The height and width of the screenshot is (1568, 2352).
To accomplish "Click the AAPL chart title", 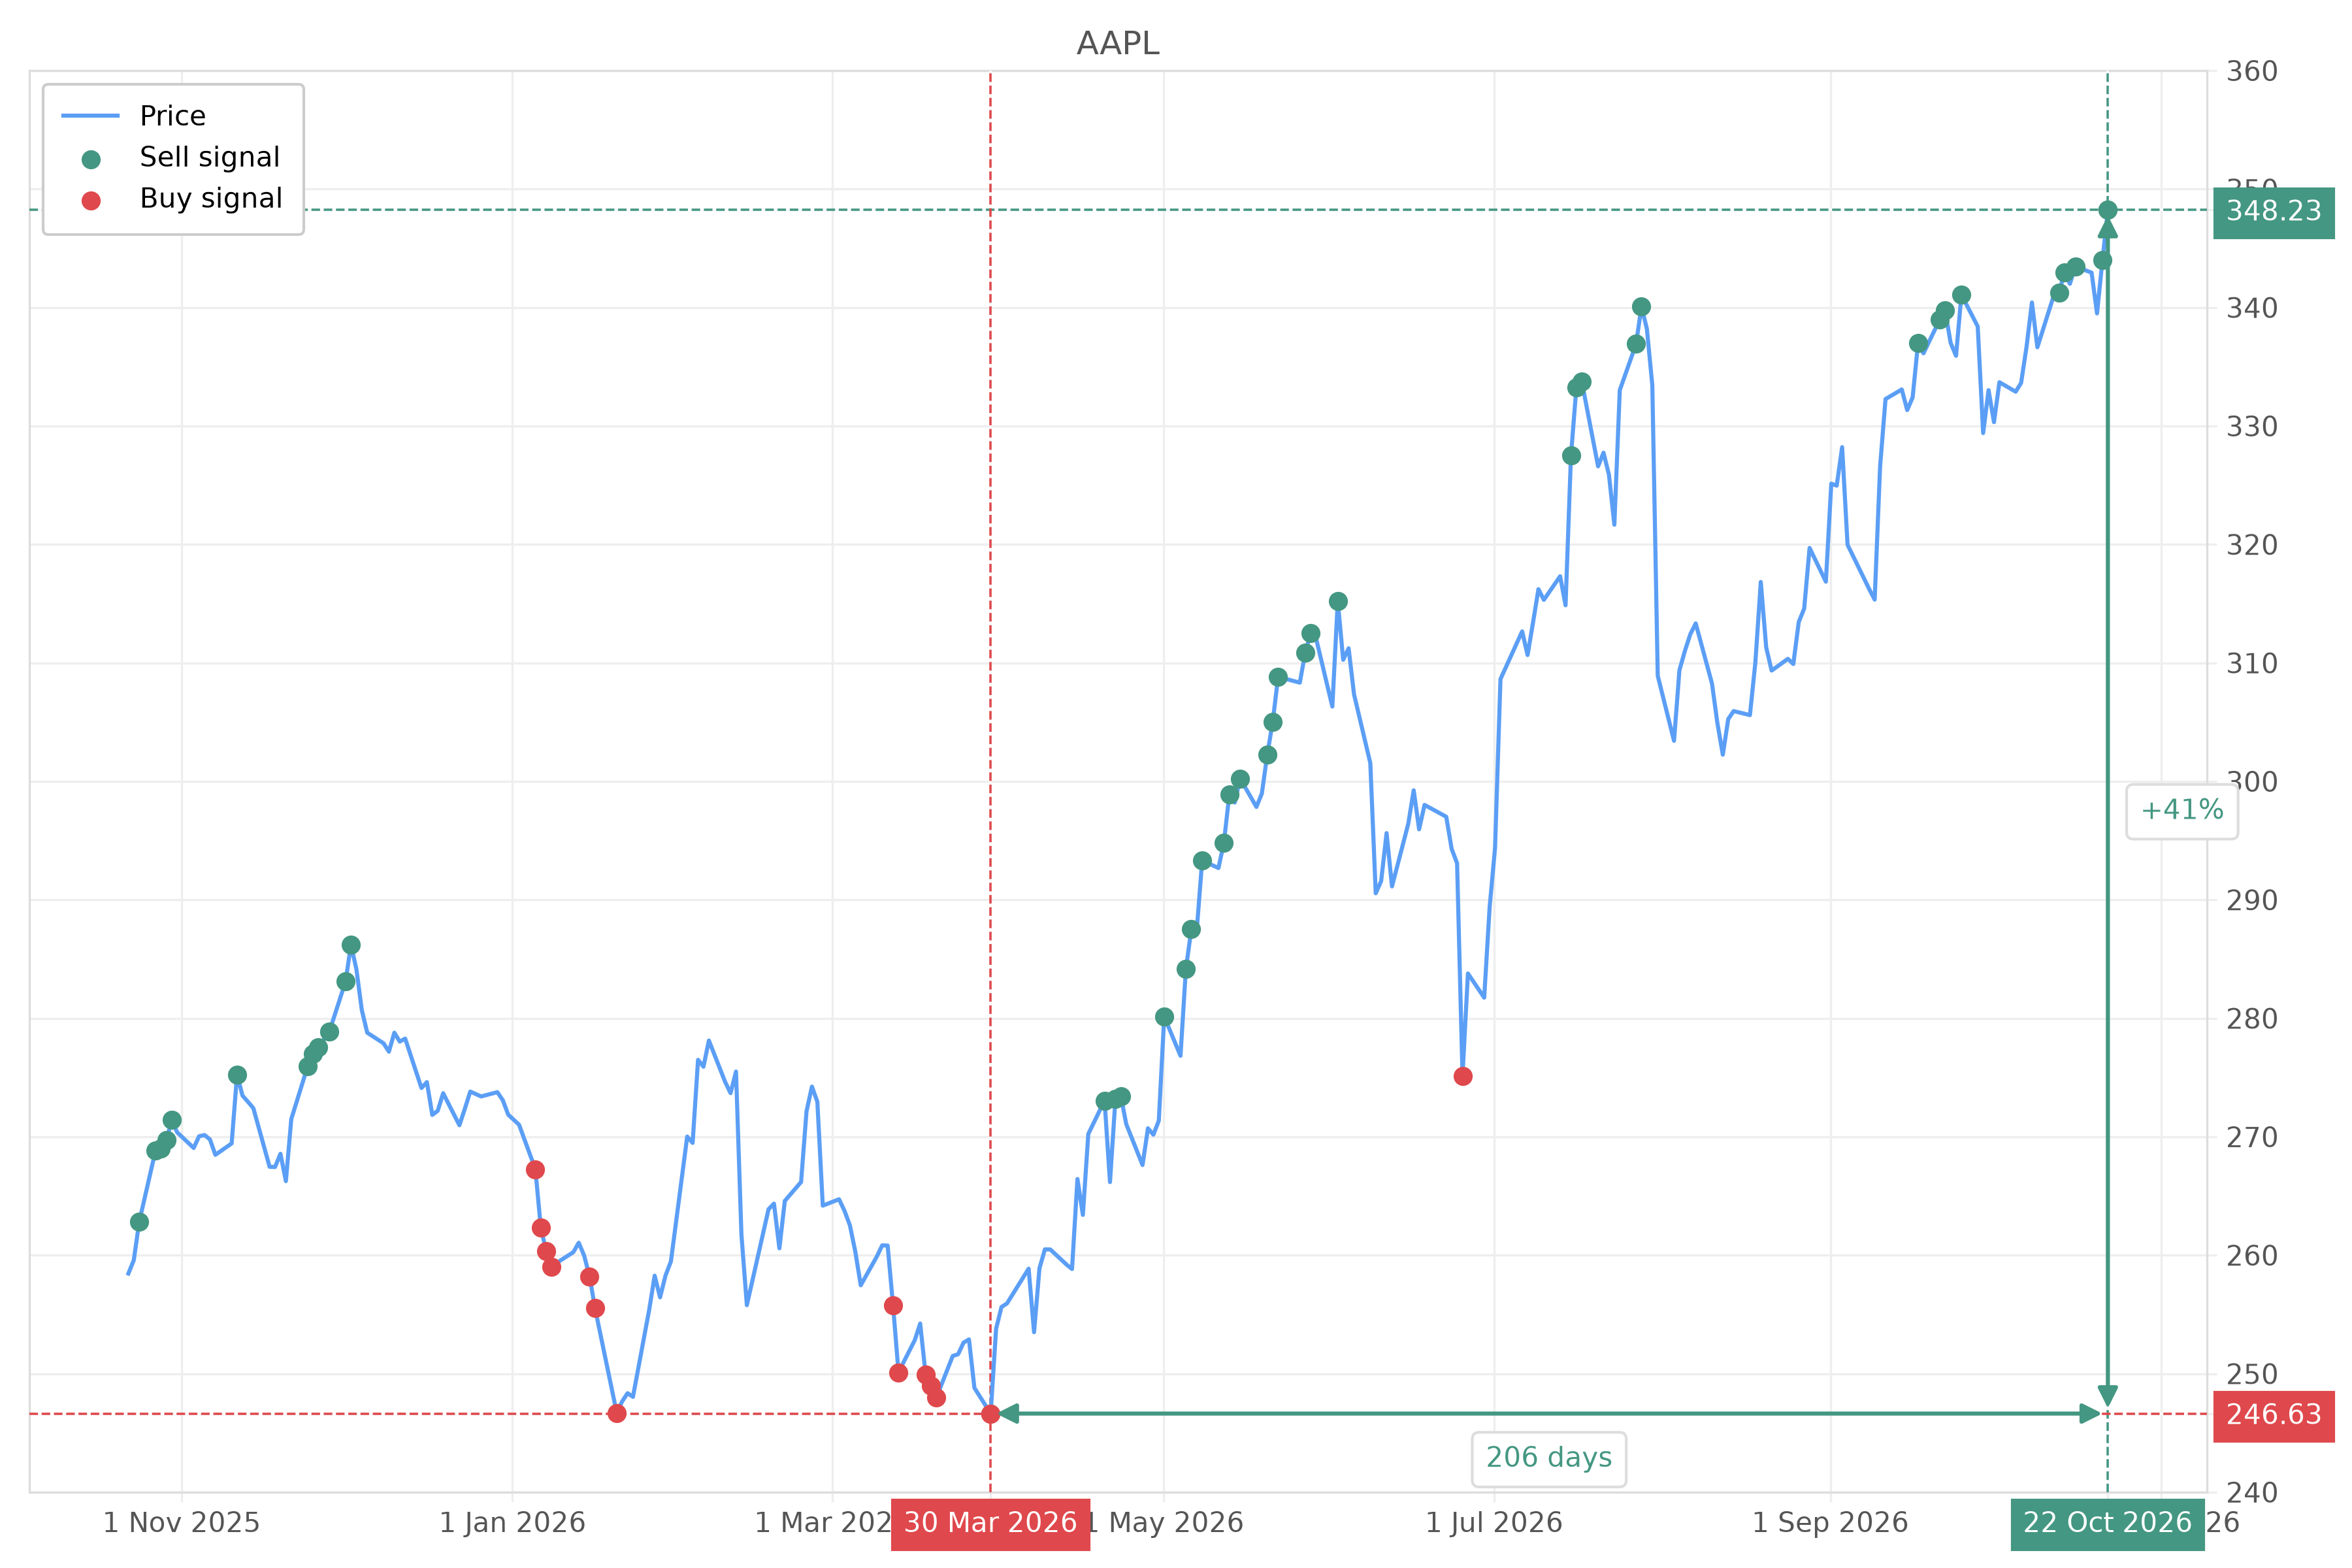I will click(1118, 44).
